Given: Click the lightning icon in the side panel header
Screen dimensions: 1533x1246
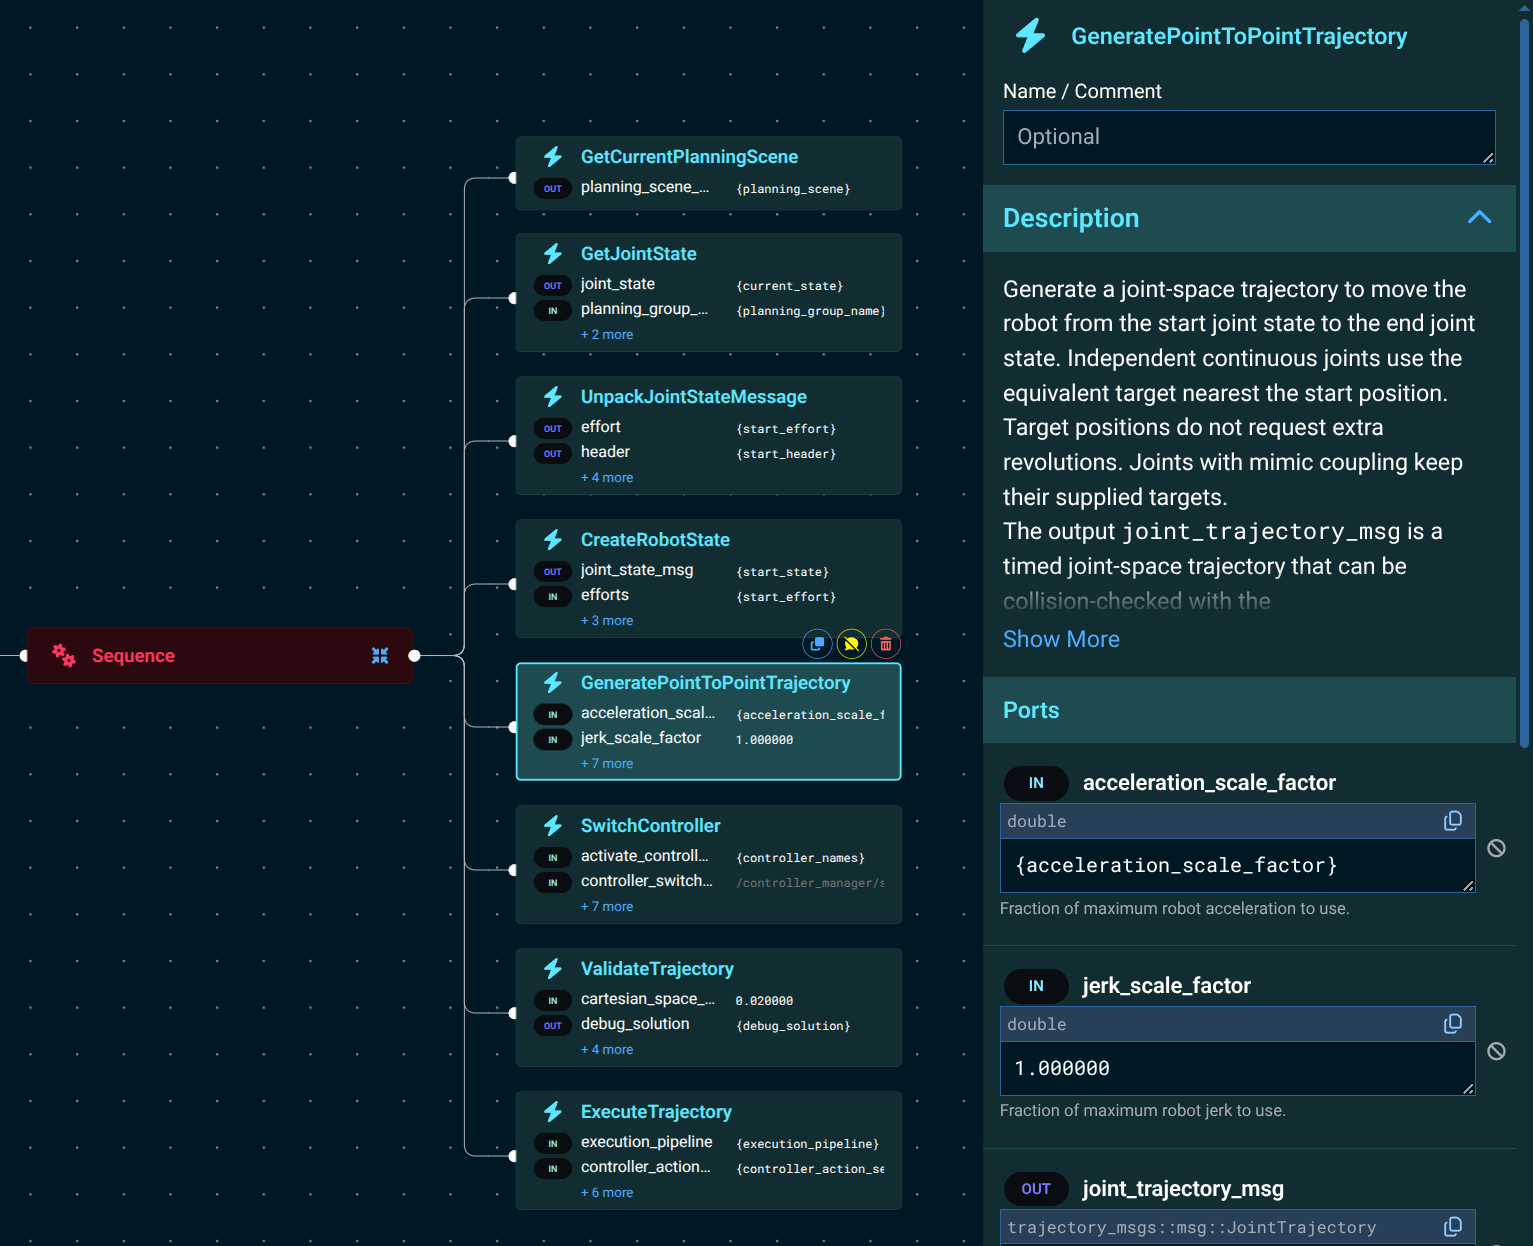Looking at the screenshot, I should click(x=1031, y=36).
